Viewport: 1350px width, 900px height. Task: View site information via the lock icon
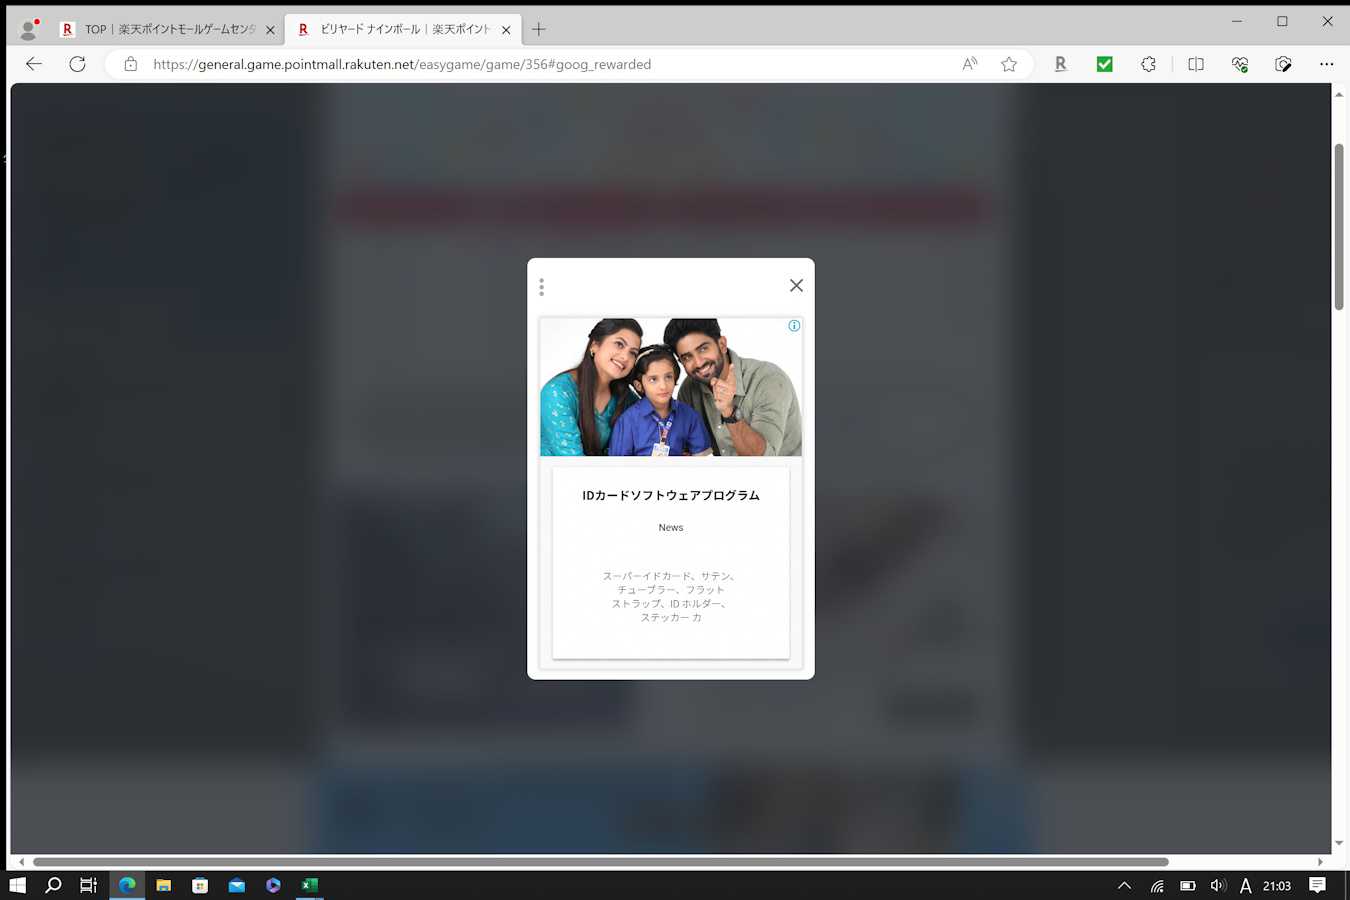pyautogui.click(x=130, y=64)
